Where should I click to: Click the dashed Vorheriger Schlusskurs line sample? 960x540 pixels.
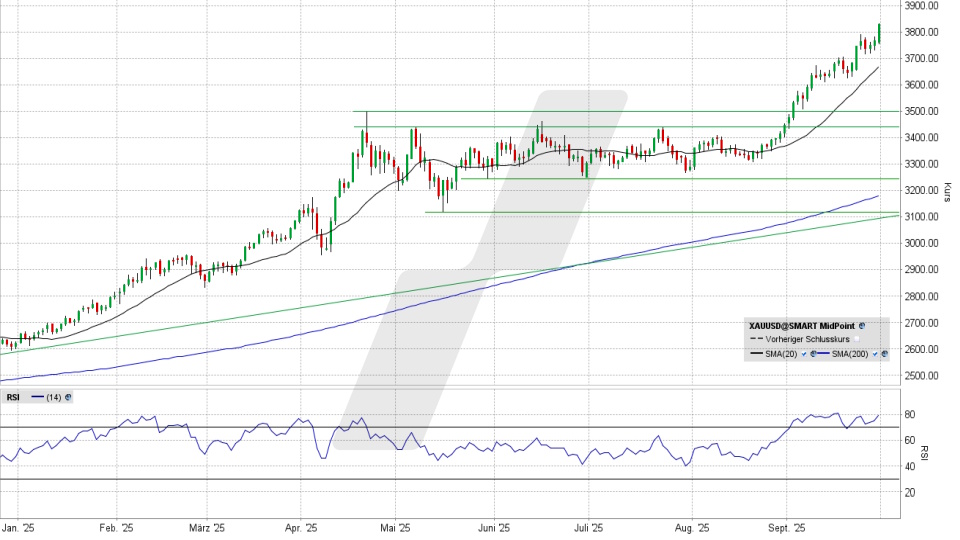pos(758,340)
